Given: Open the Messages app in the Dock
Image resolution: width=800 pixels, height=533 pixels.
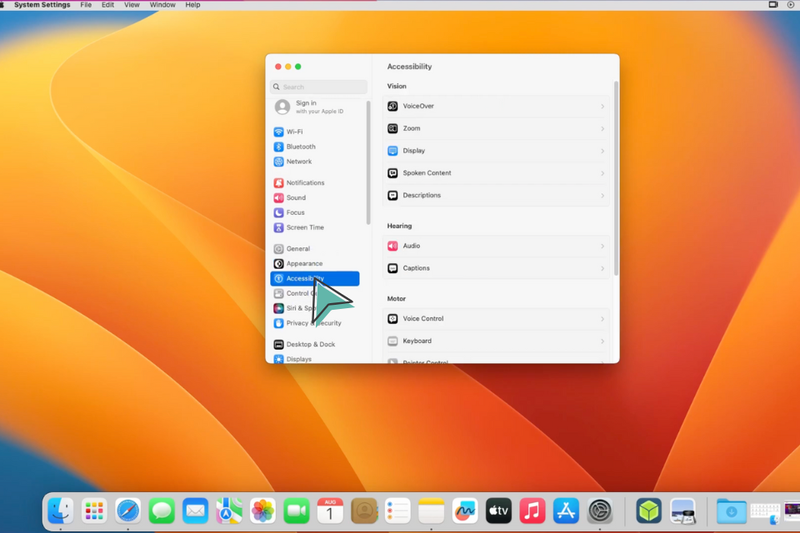Looking at the screenshot, I should [x=162, y=511].
